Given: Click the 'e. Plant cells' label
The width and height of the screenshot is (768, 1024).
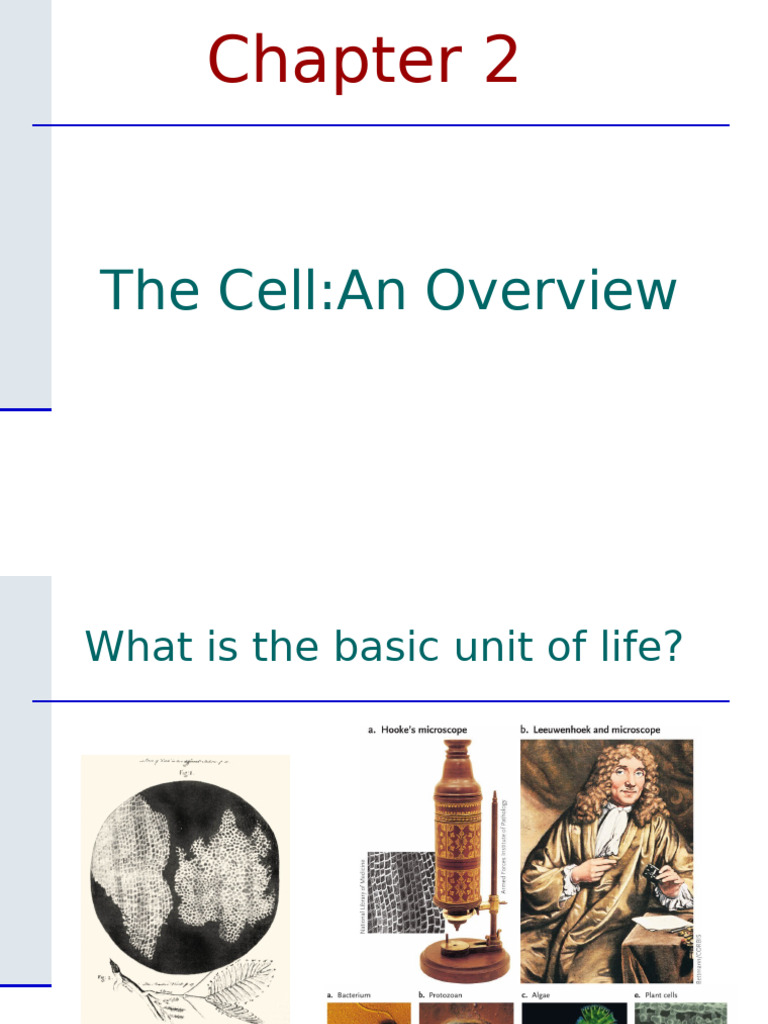Looking at the screenshot, I should pyautogui.click(x=656, y=995).
